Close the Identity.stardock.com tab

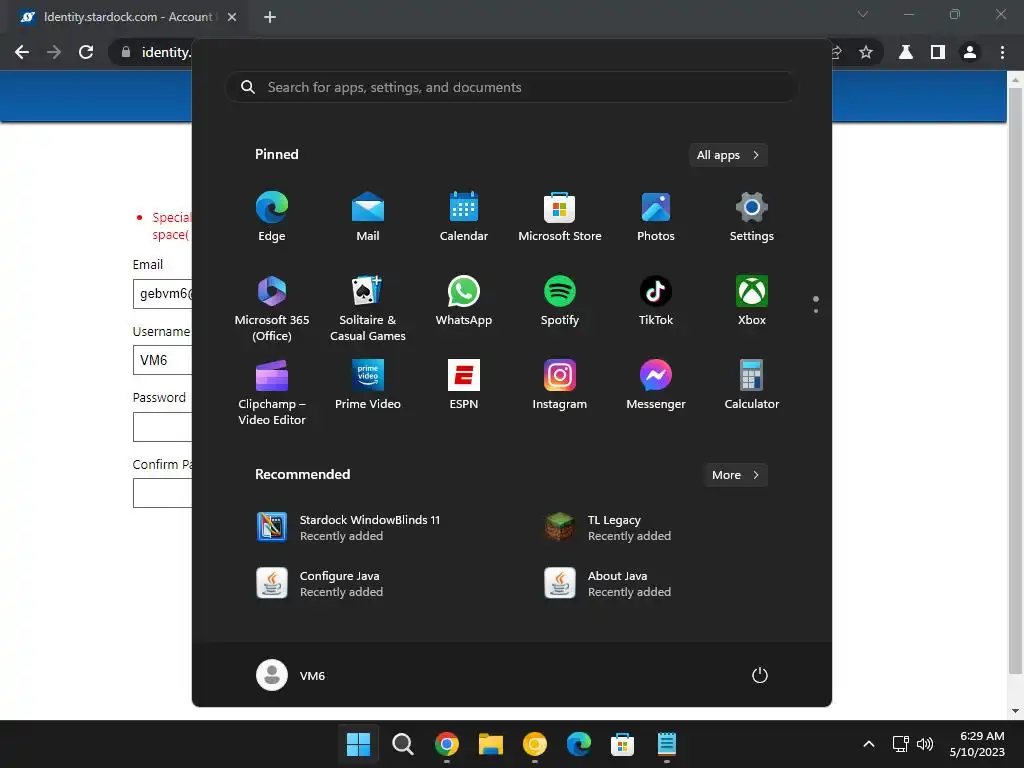coord(232,17)
